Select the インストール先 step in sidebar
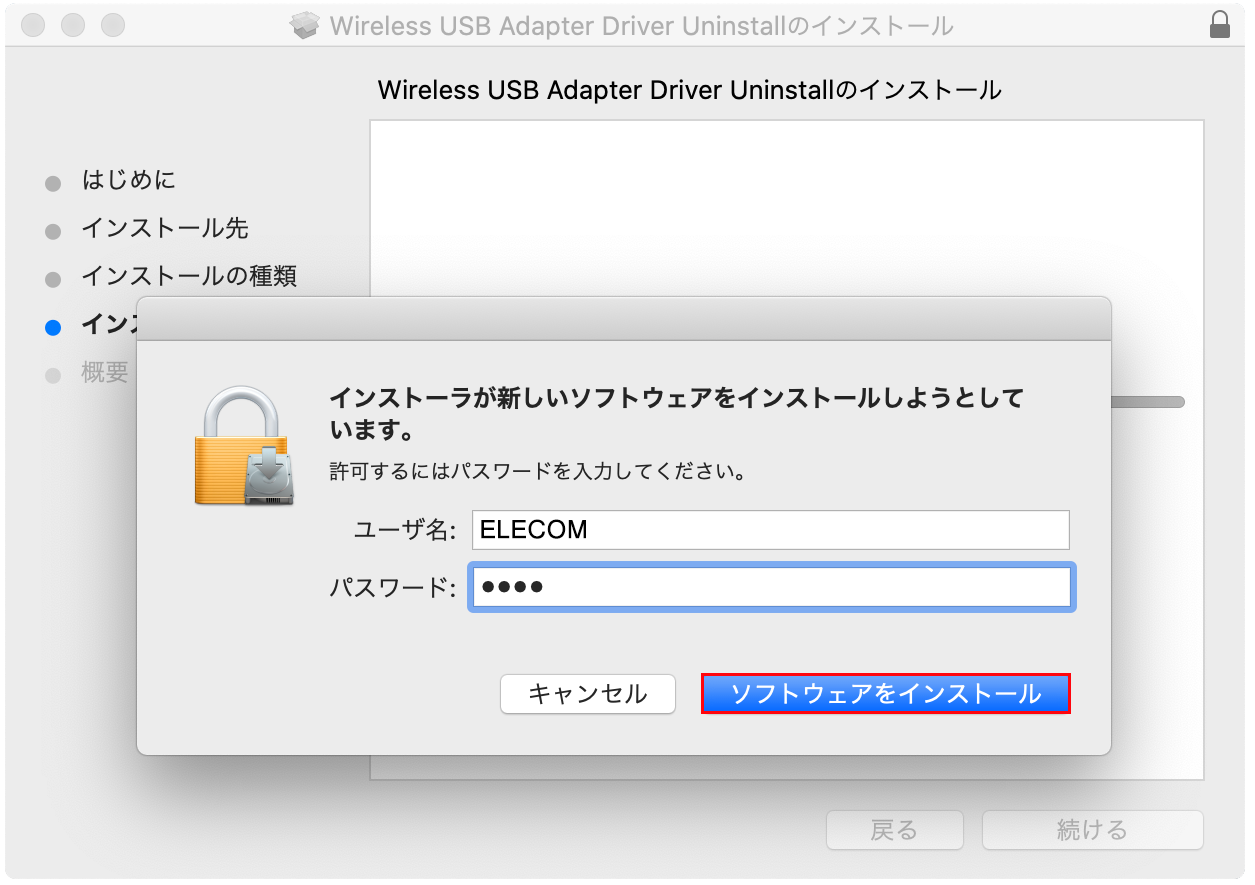The height and width of the screenshot is (885, 1255). [164, 228]
